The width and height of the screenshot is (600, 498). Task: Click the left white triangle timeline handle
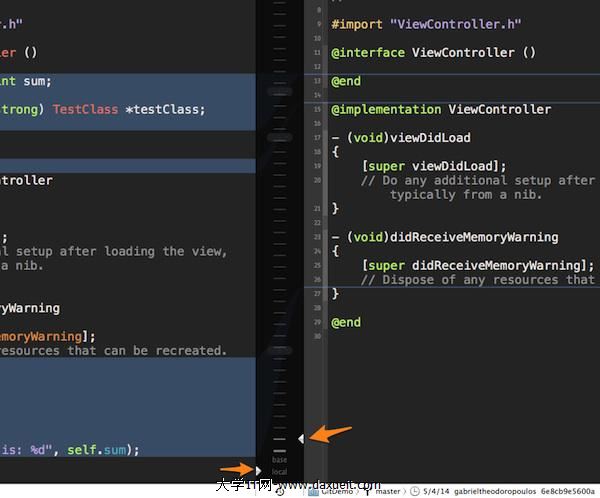(x=258, y=469)
